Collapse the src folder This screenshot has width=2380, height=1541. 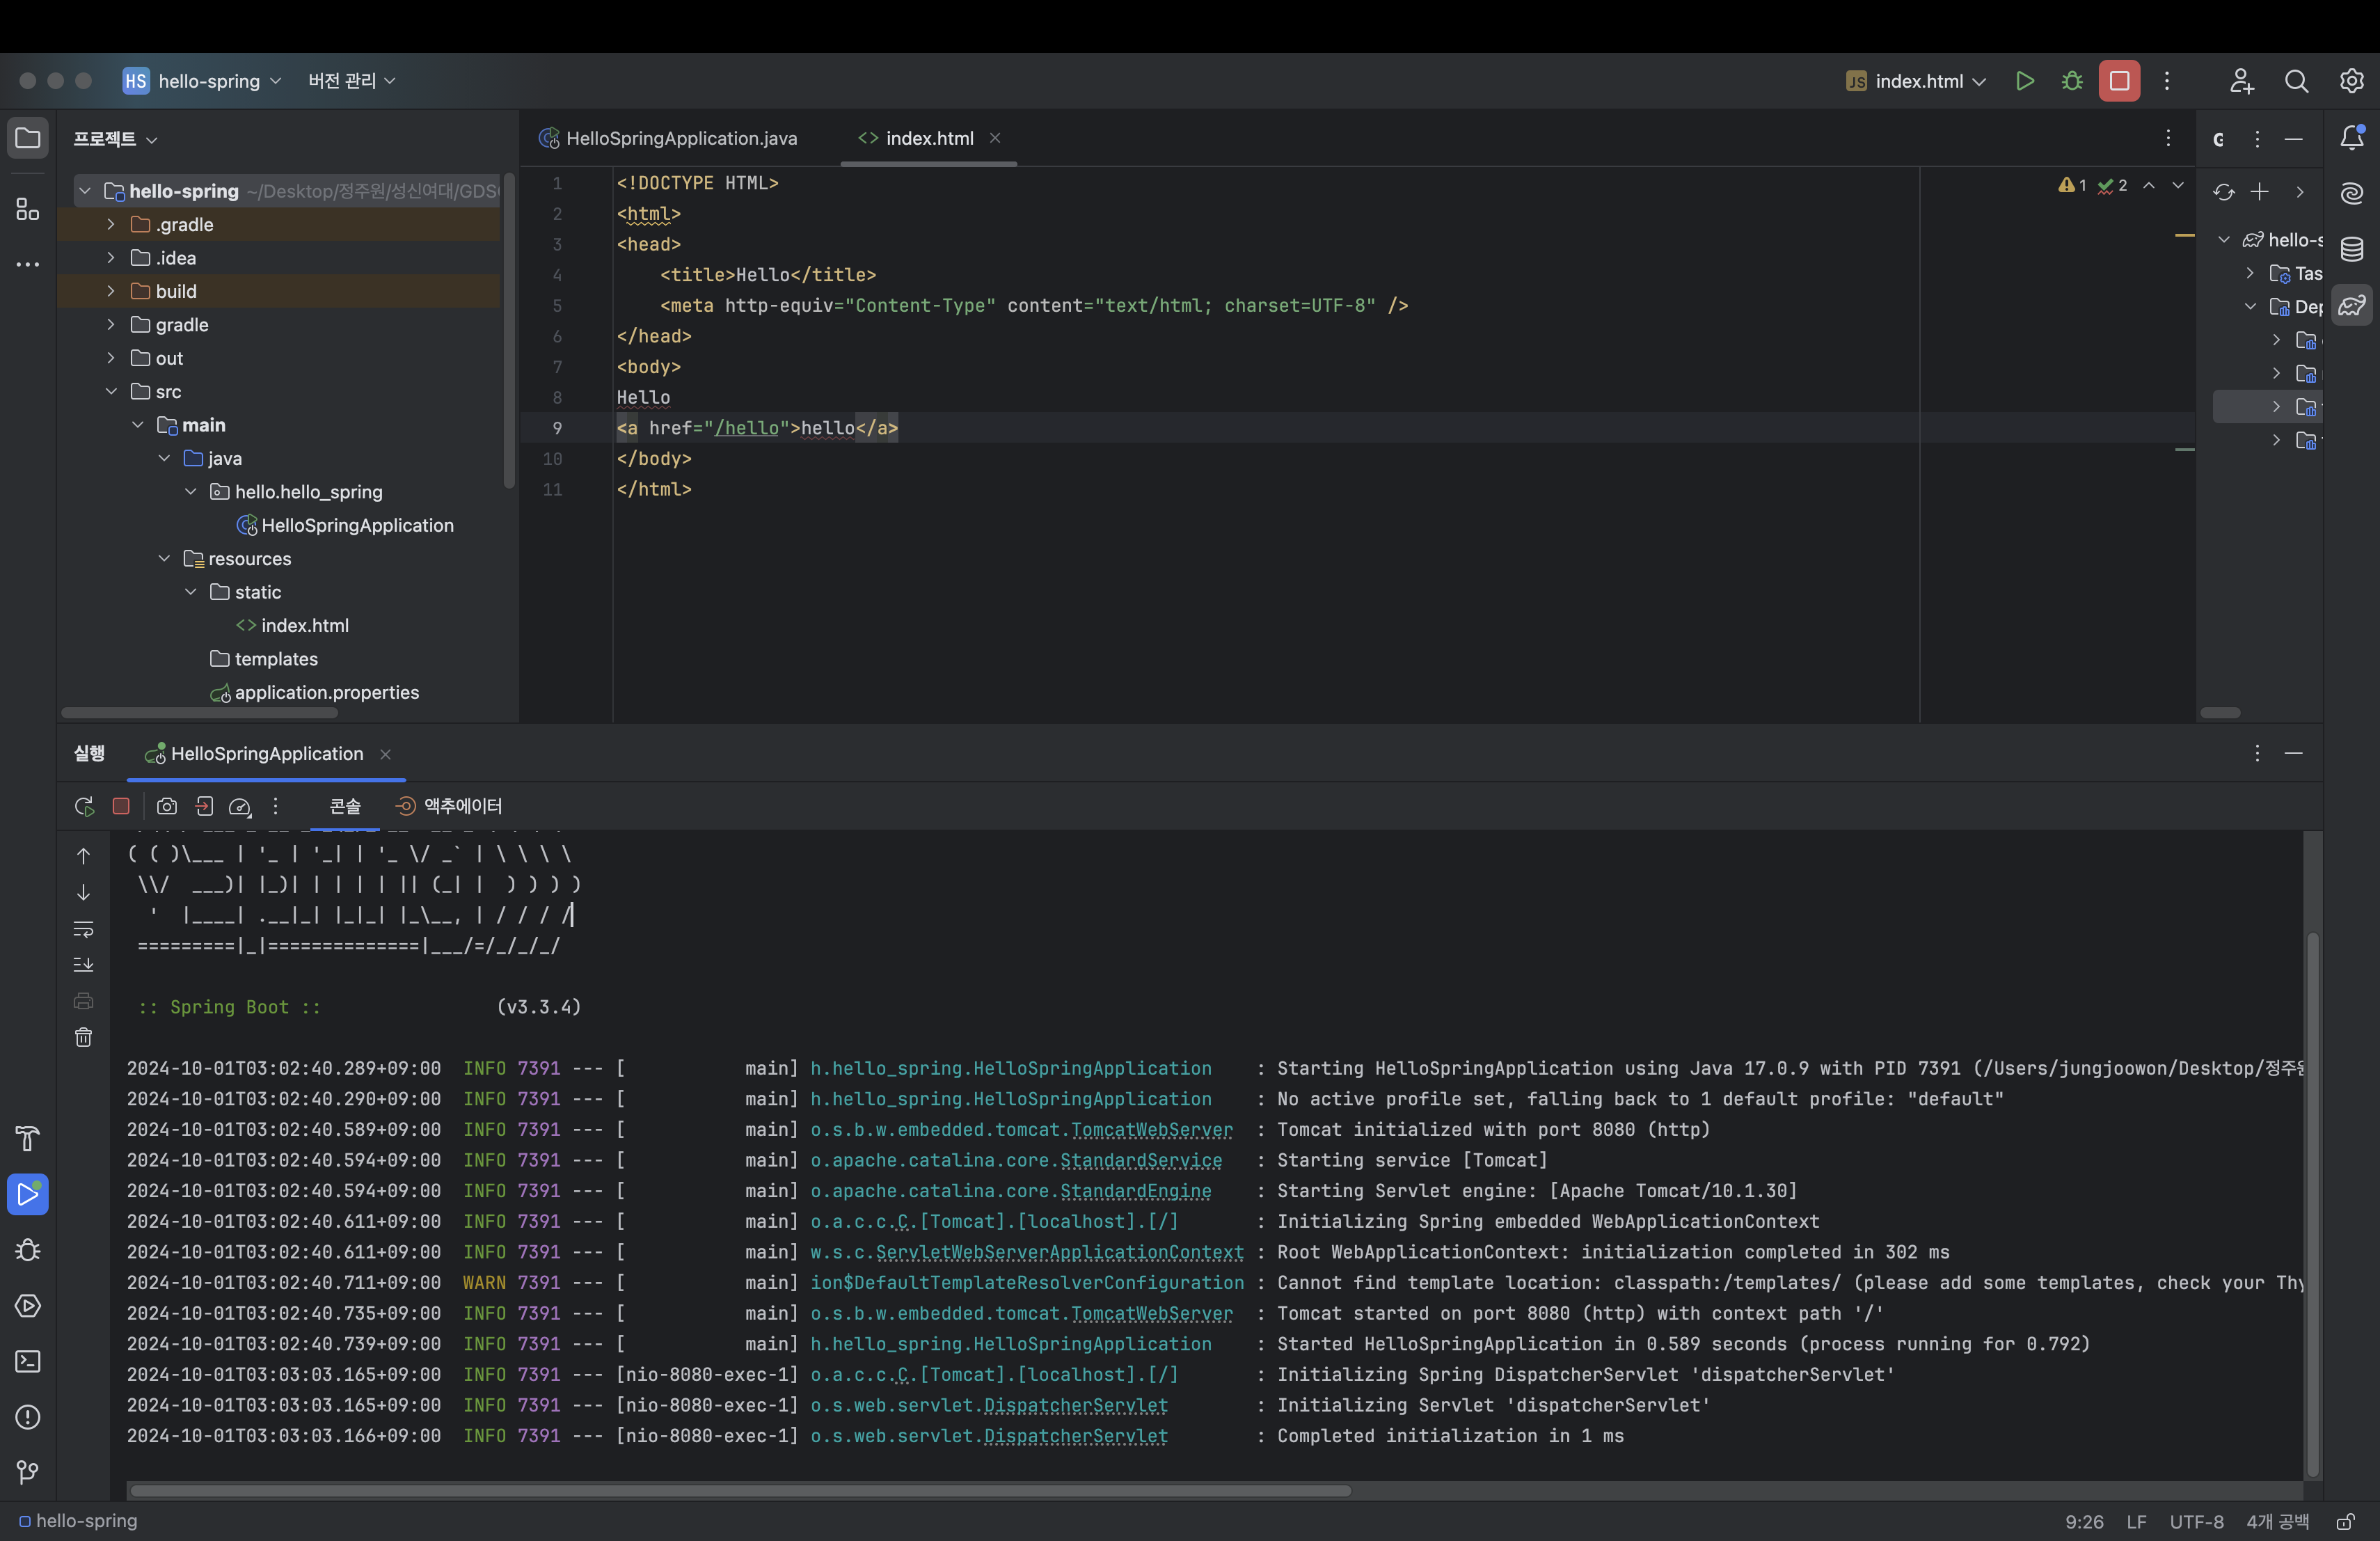click(x=111, y=391)
